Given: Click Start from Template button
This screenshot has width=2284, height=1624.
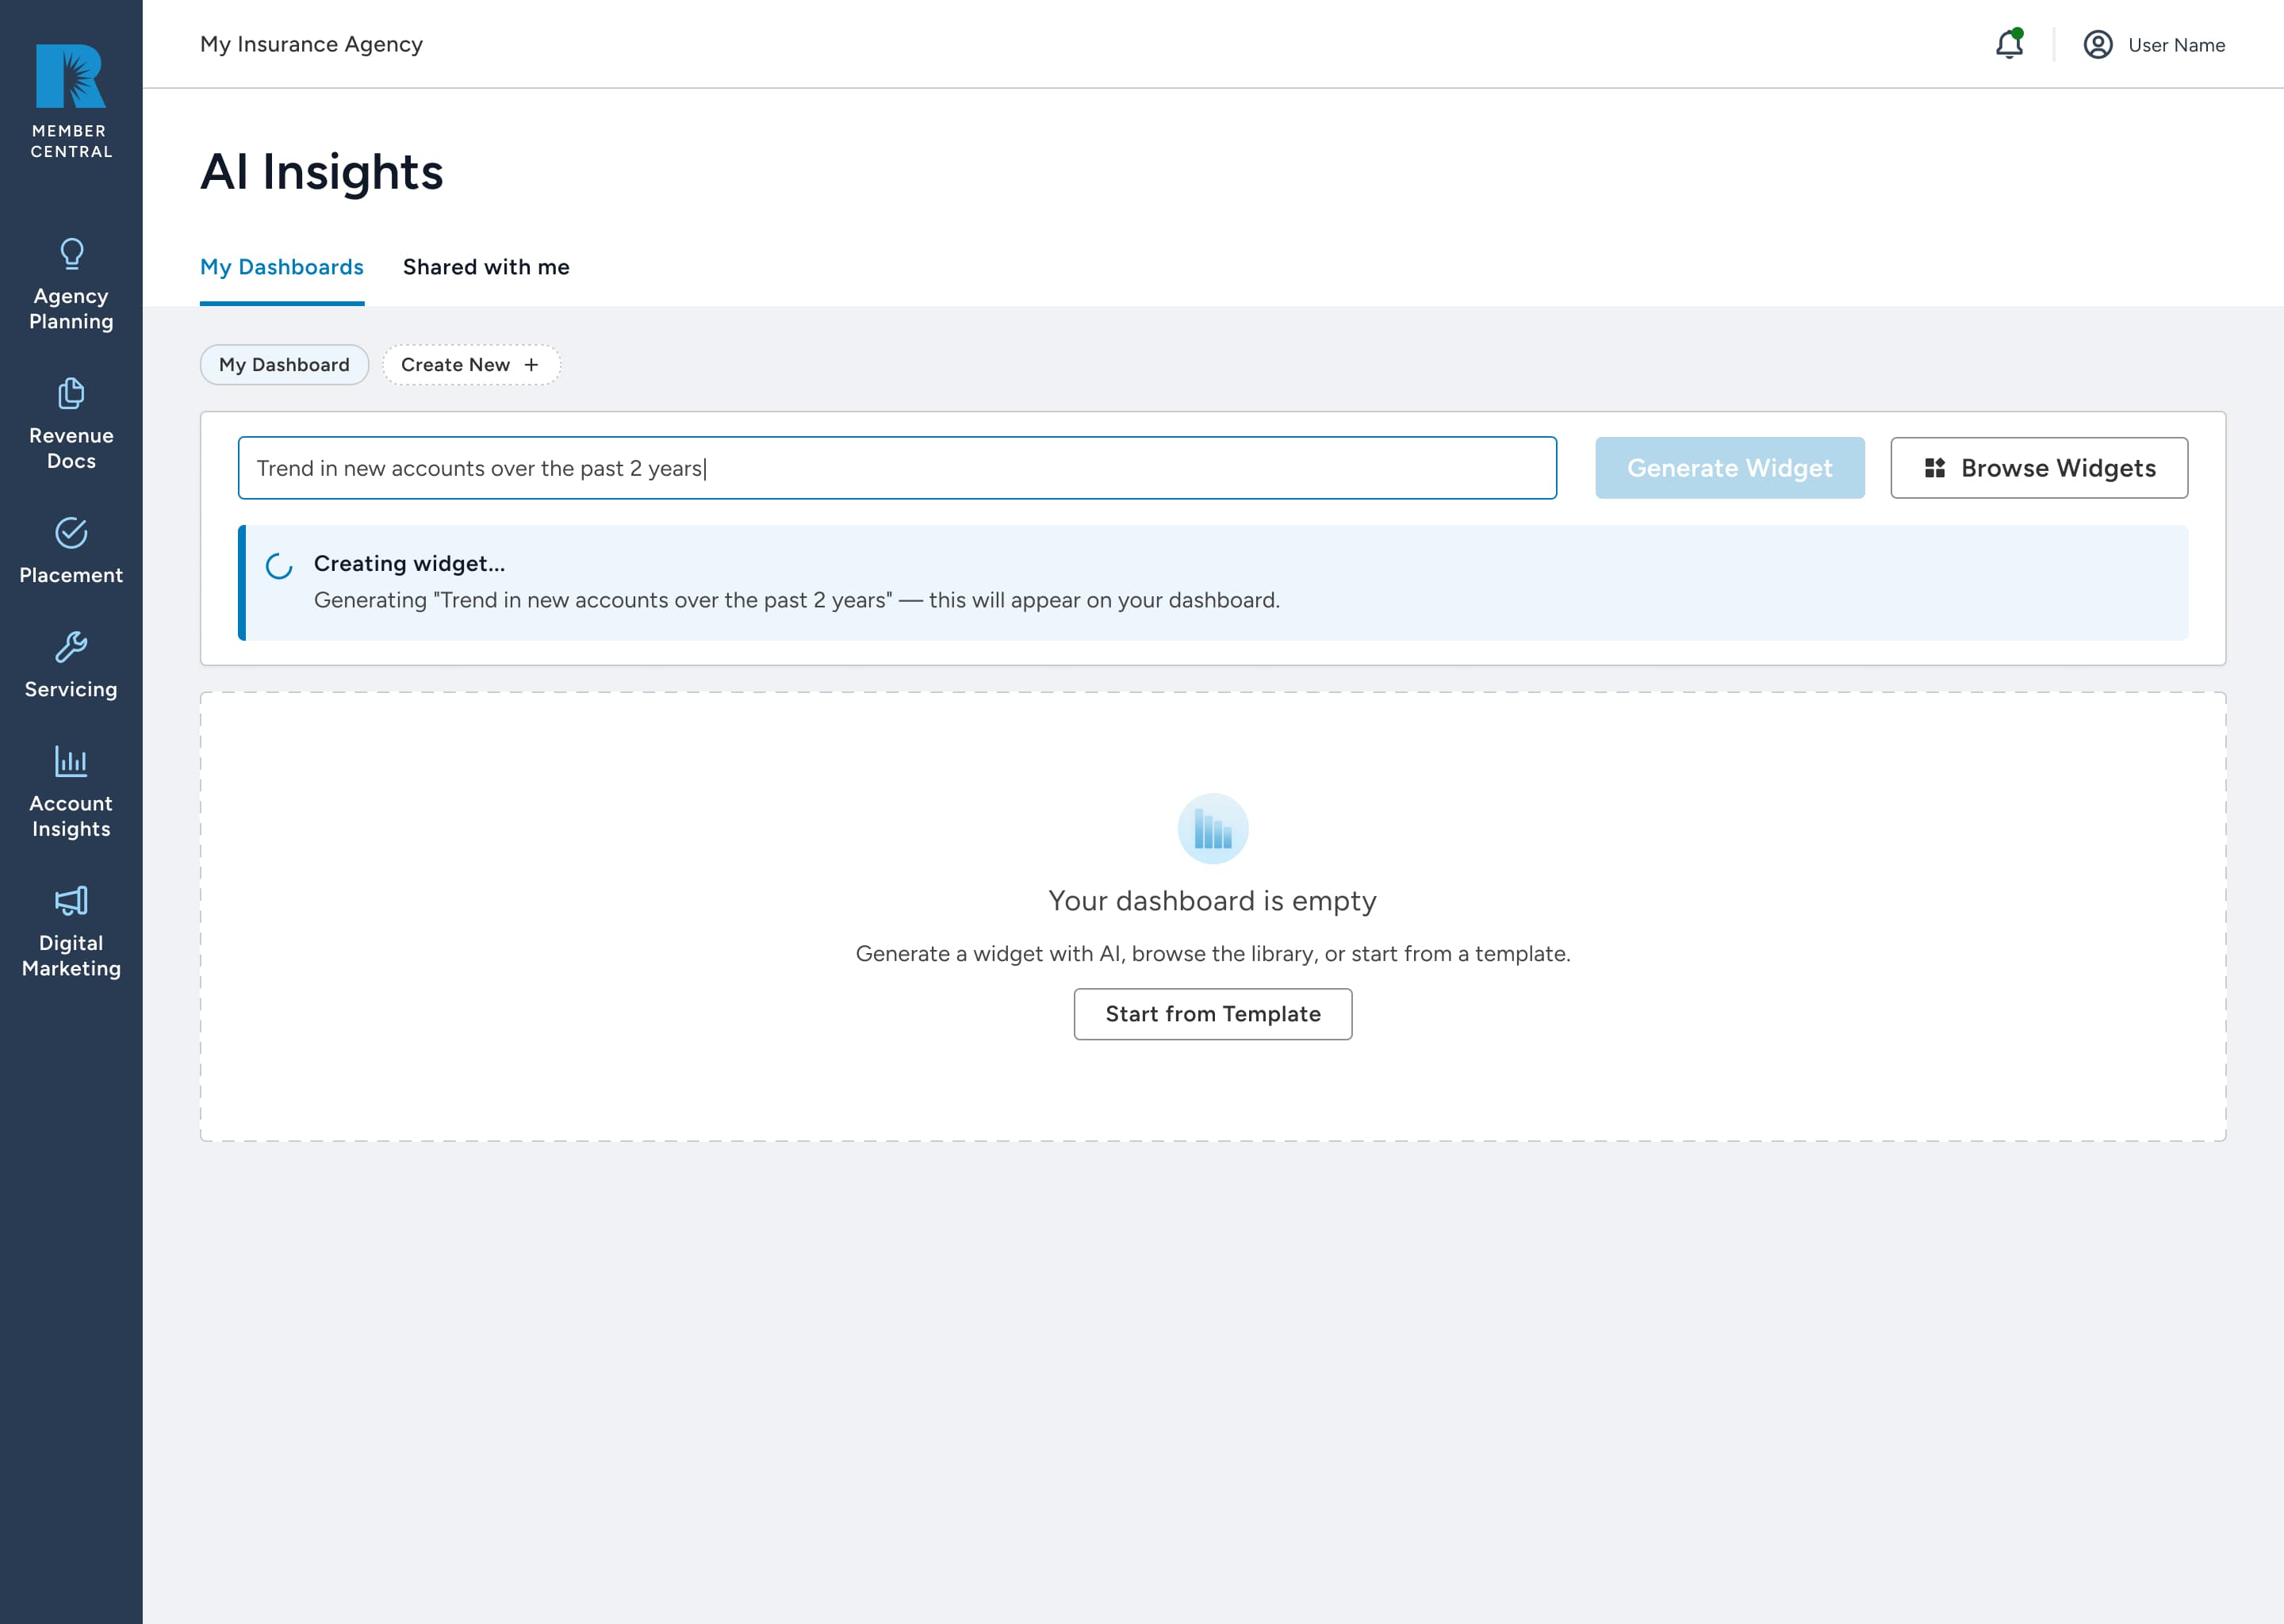Looking at the screenshot, I should [1213, 1014].
